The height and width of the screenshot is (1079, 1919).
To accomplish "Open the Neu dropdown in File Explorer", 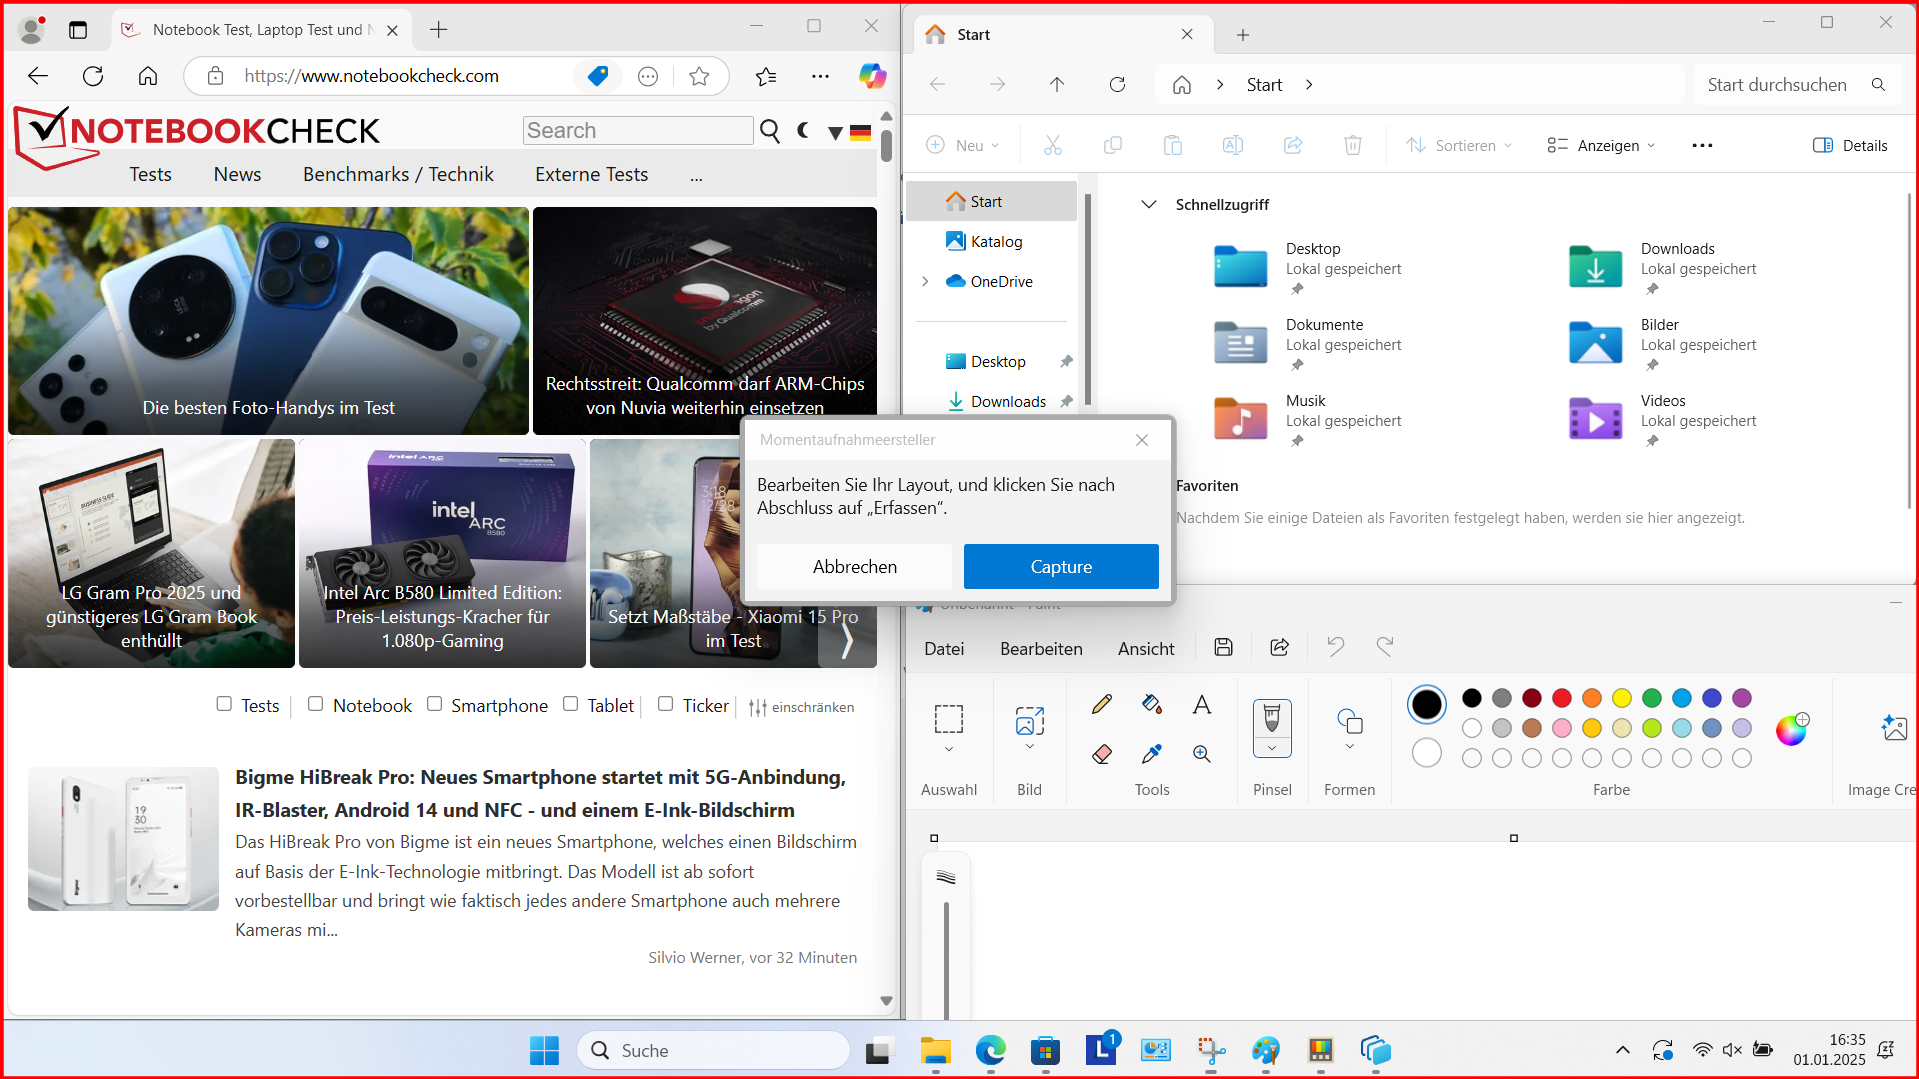I will point(963,145).
